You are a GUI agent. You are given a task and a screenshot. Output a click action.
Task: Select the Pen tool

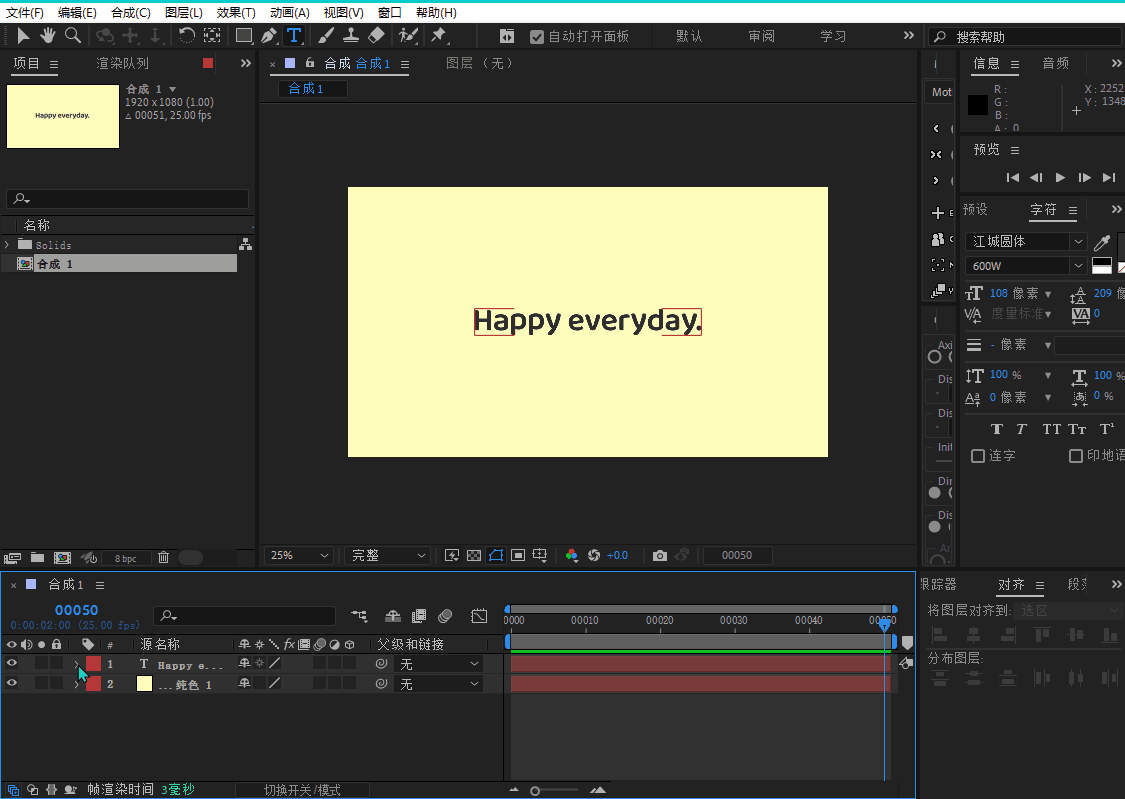(x=268, y=36)
